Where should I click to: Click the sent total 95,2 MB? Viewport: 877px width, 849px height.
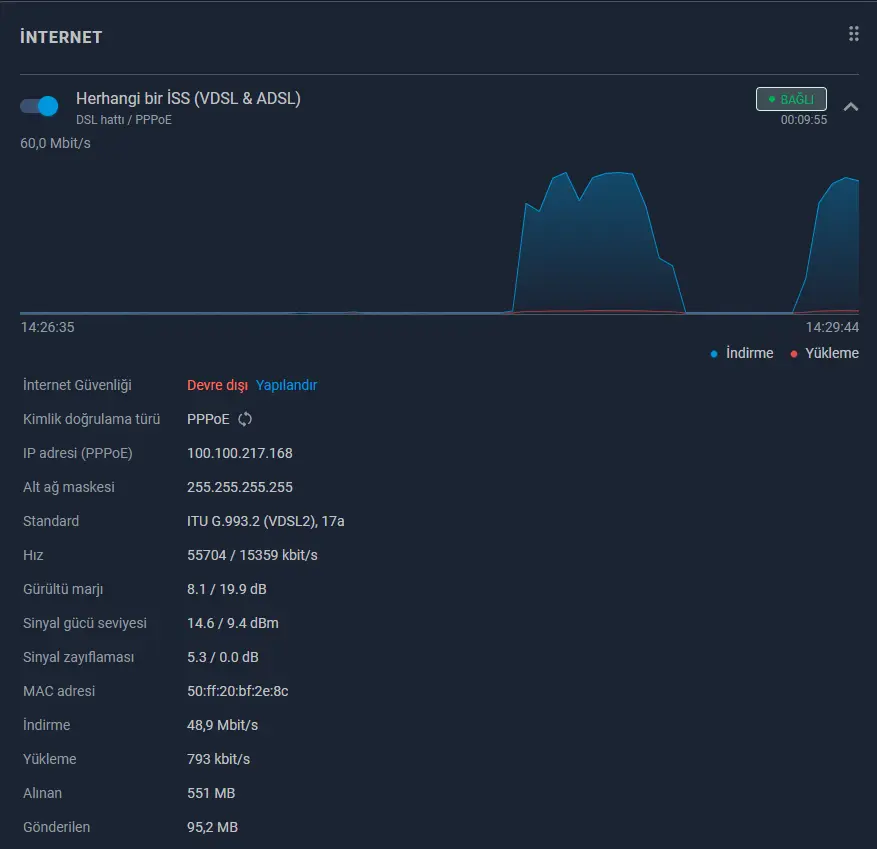coord(213,827)
